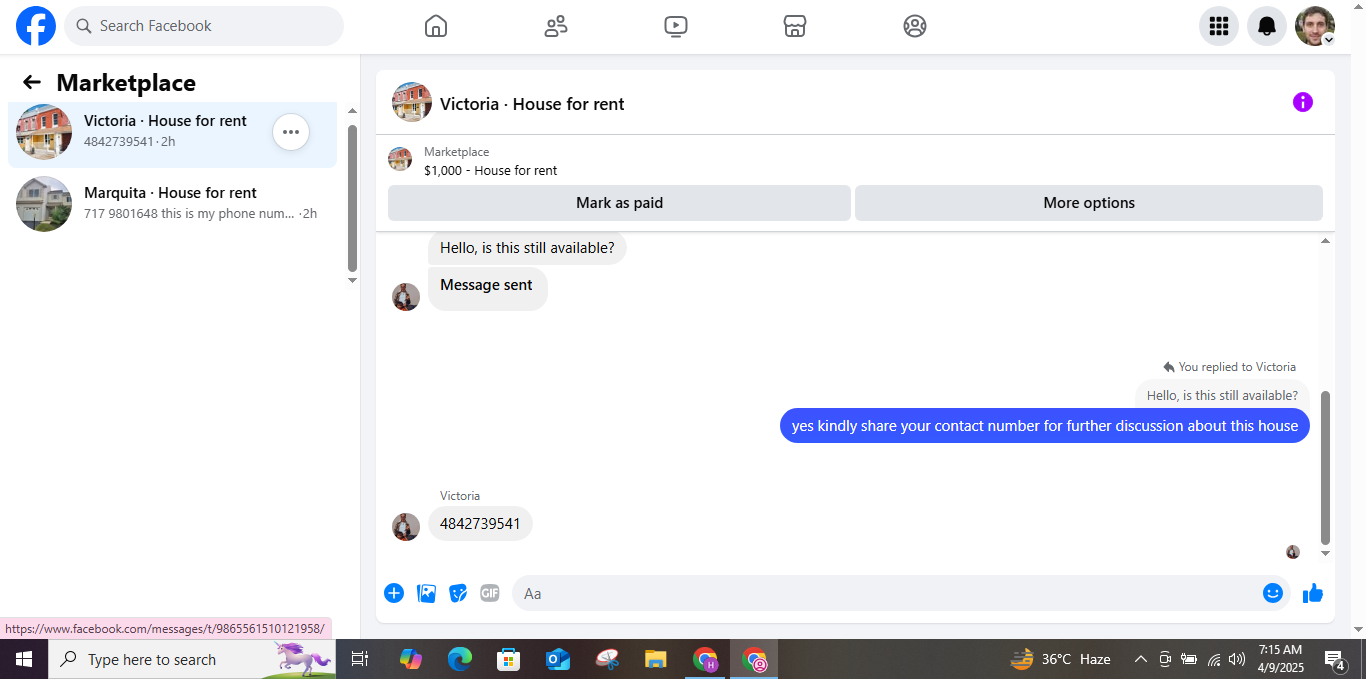Choose a sticker icon in composer
The width and height of the screenshot is (1366, 679).
[x=458, y=593]
